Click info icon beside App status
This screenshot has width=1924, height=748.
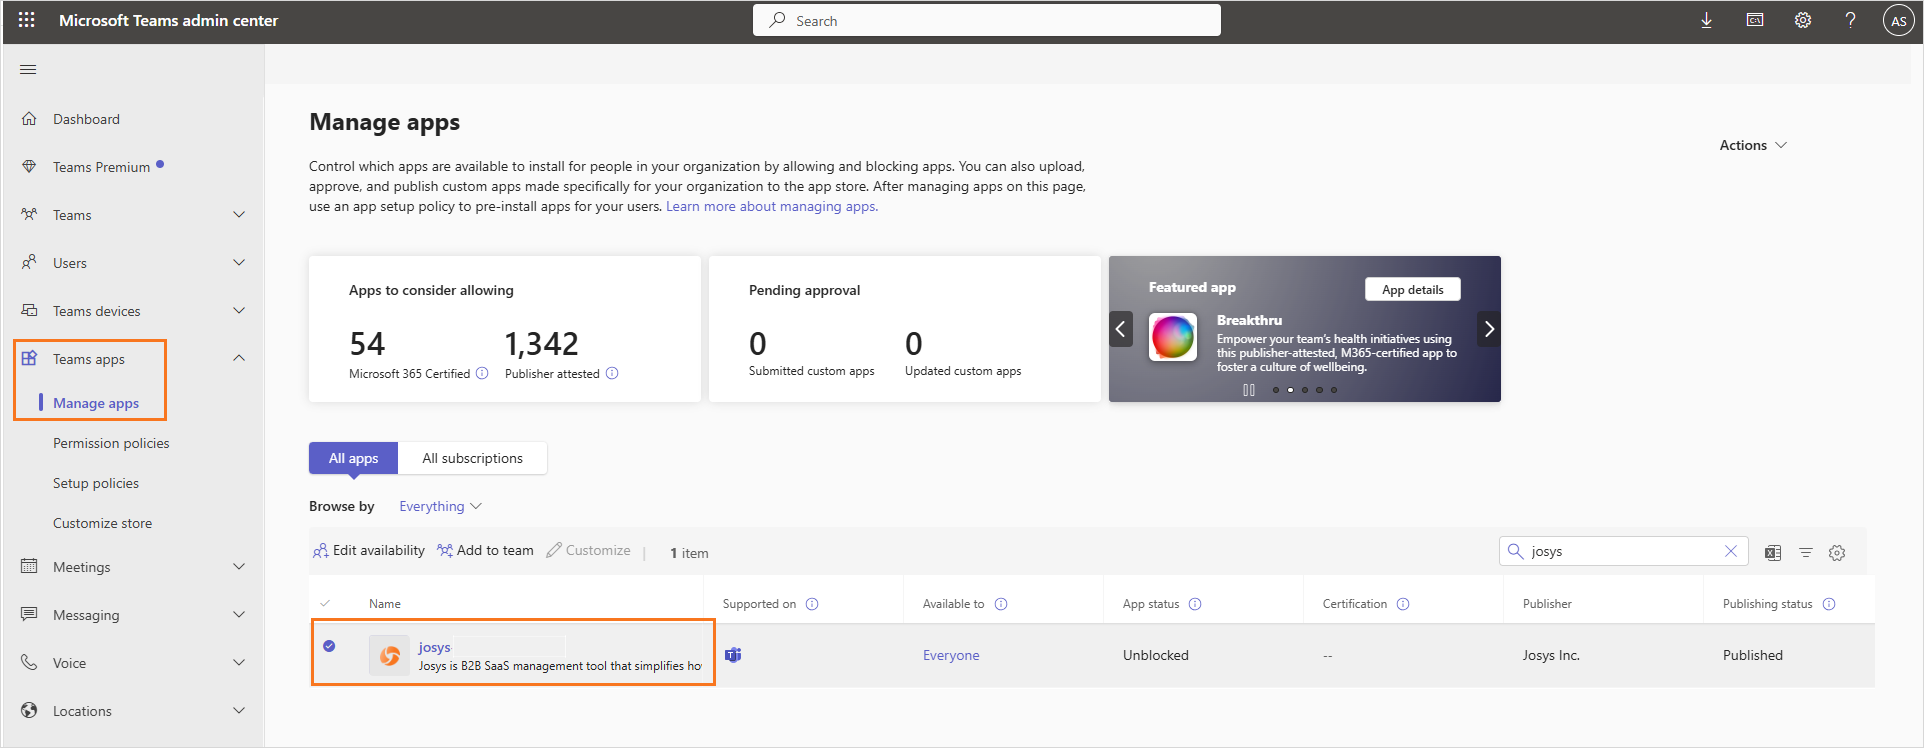[1195, 604]
